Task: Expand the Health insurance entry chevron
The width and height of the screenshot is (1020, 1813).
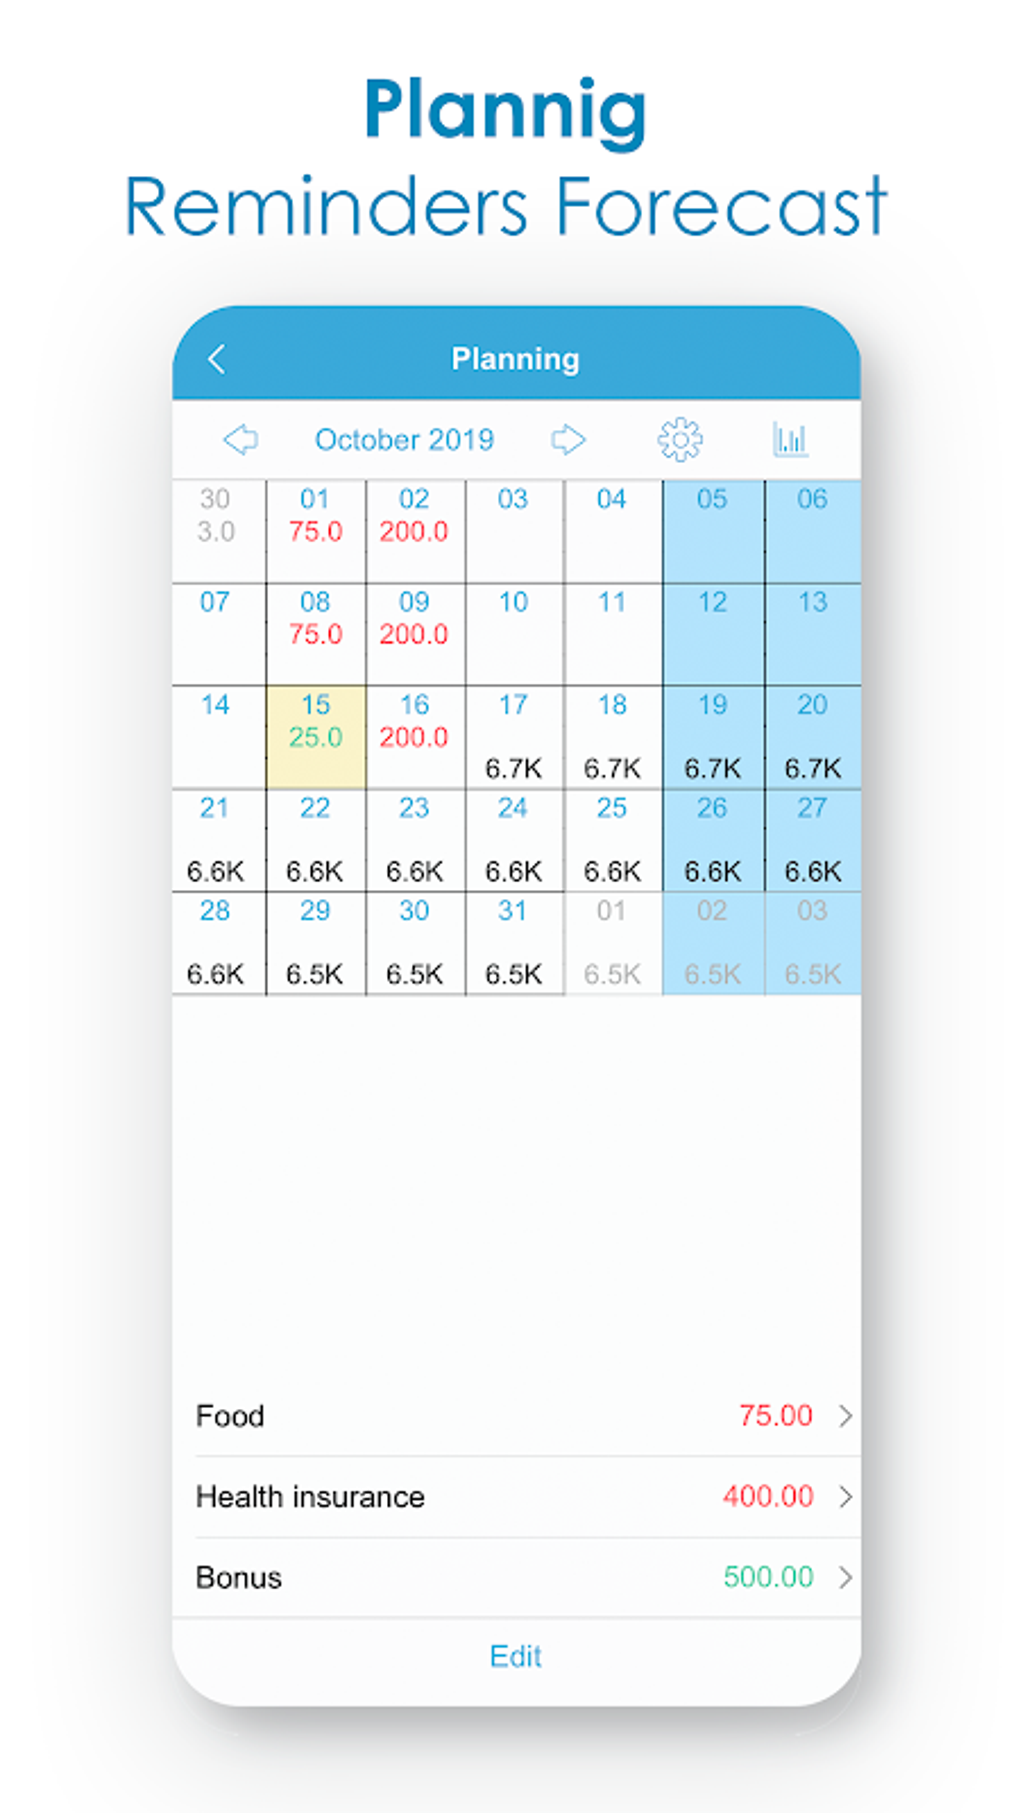Action: [845, 1496]
